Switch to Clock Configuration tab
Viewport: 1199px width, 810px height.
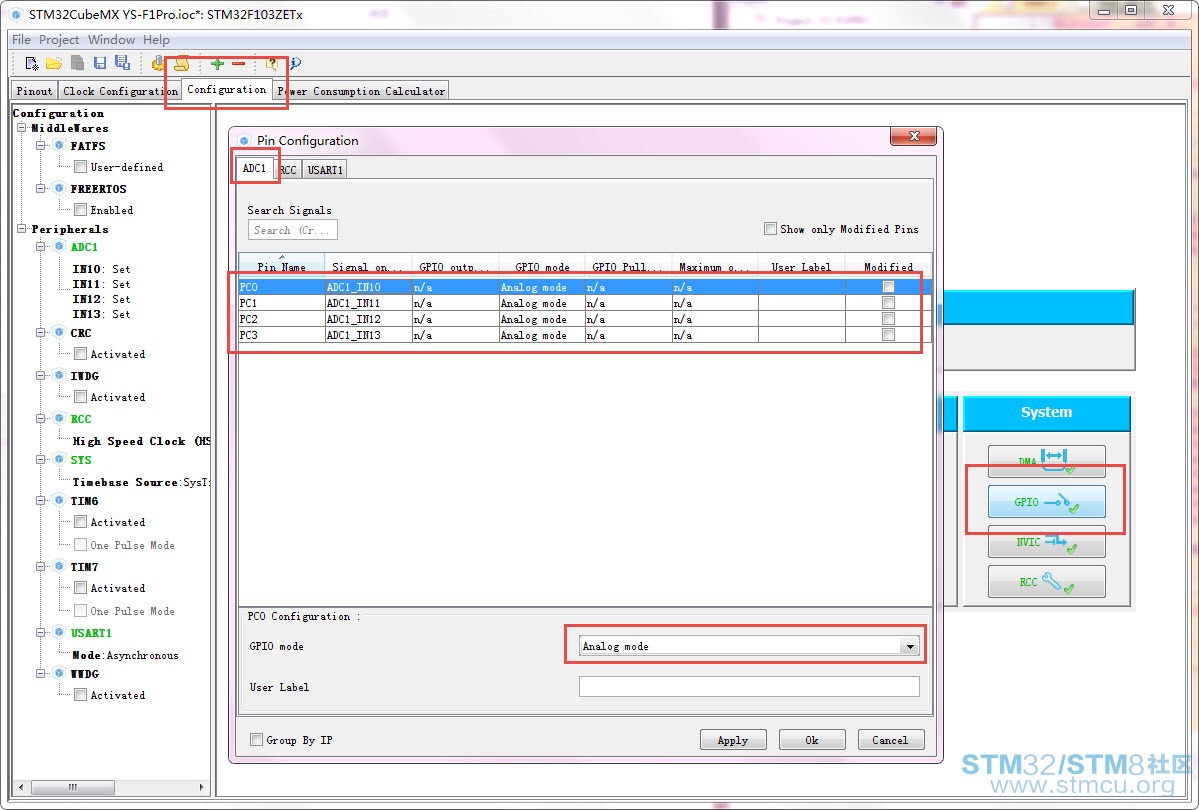click(120, 91)
